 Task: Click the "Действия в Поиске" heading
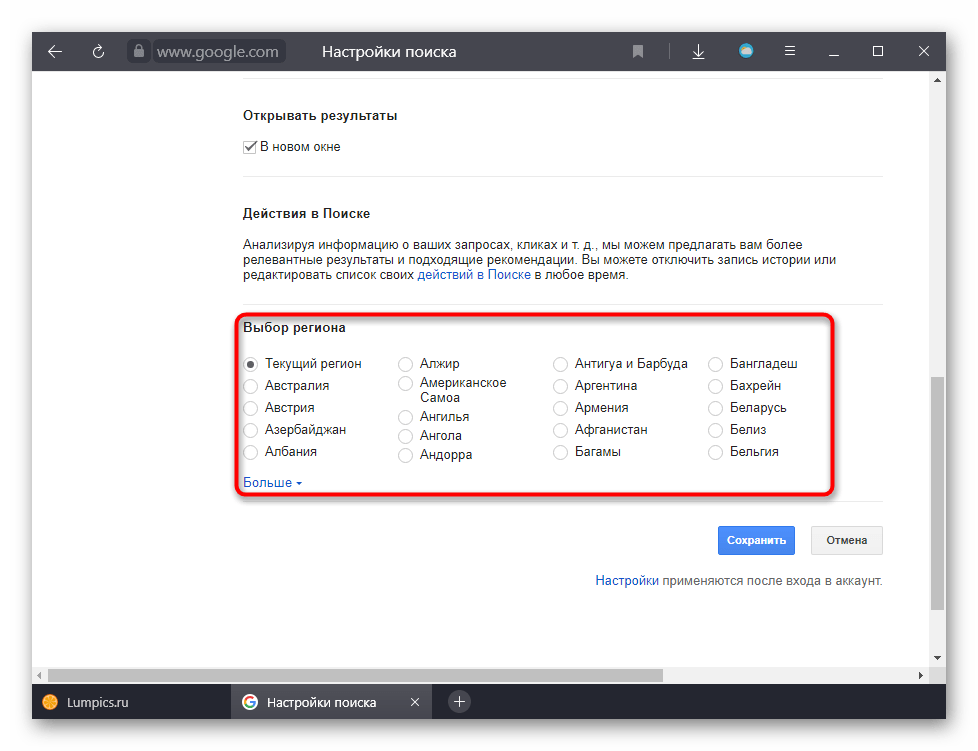point(306,213)
